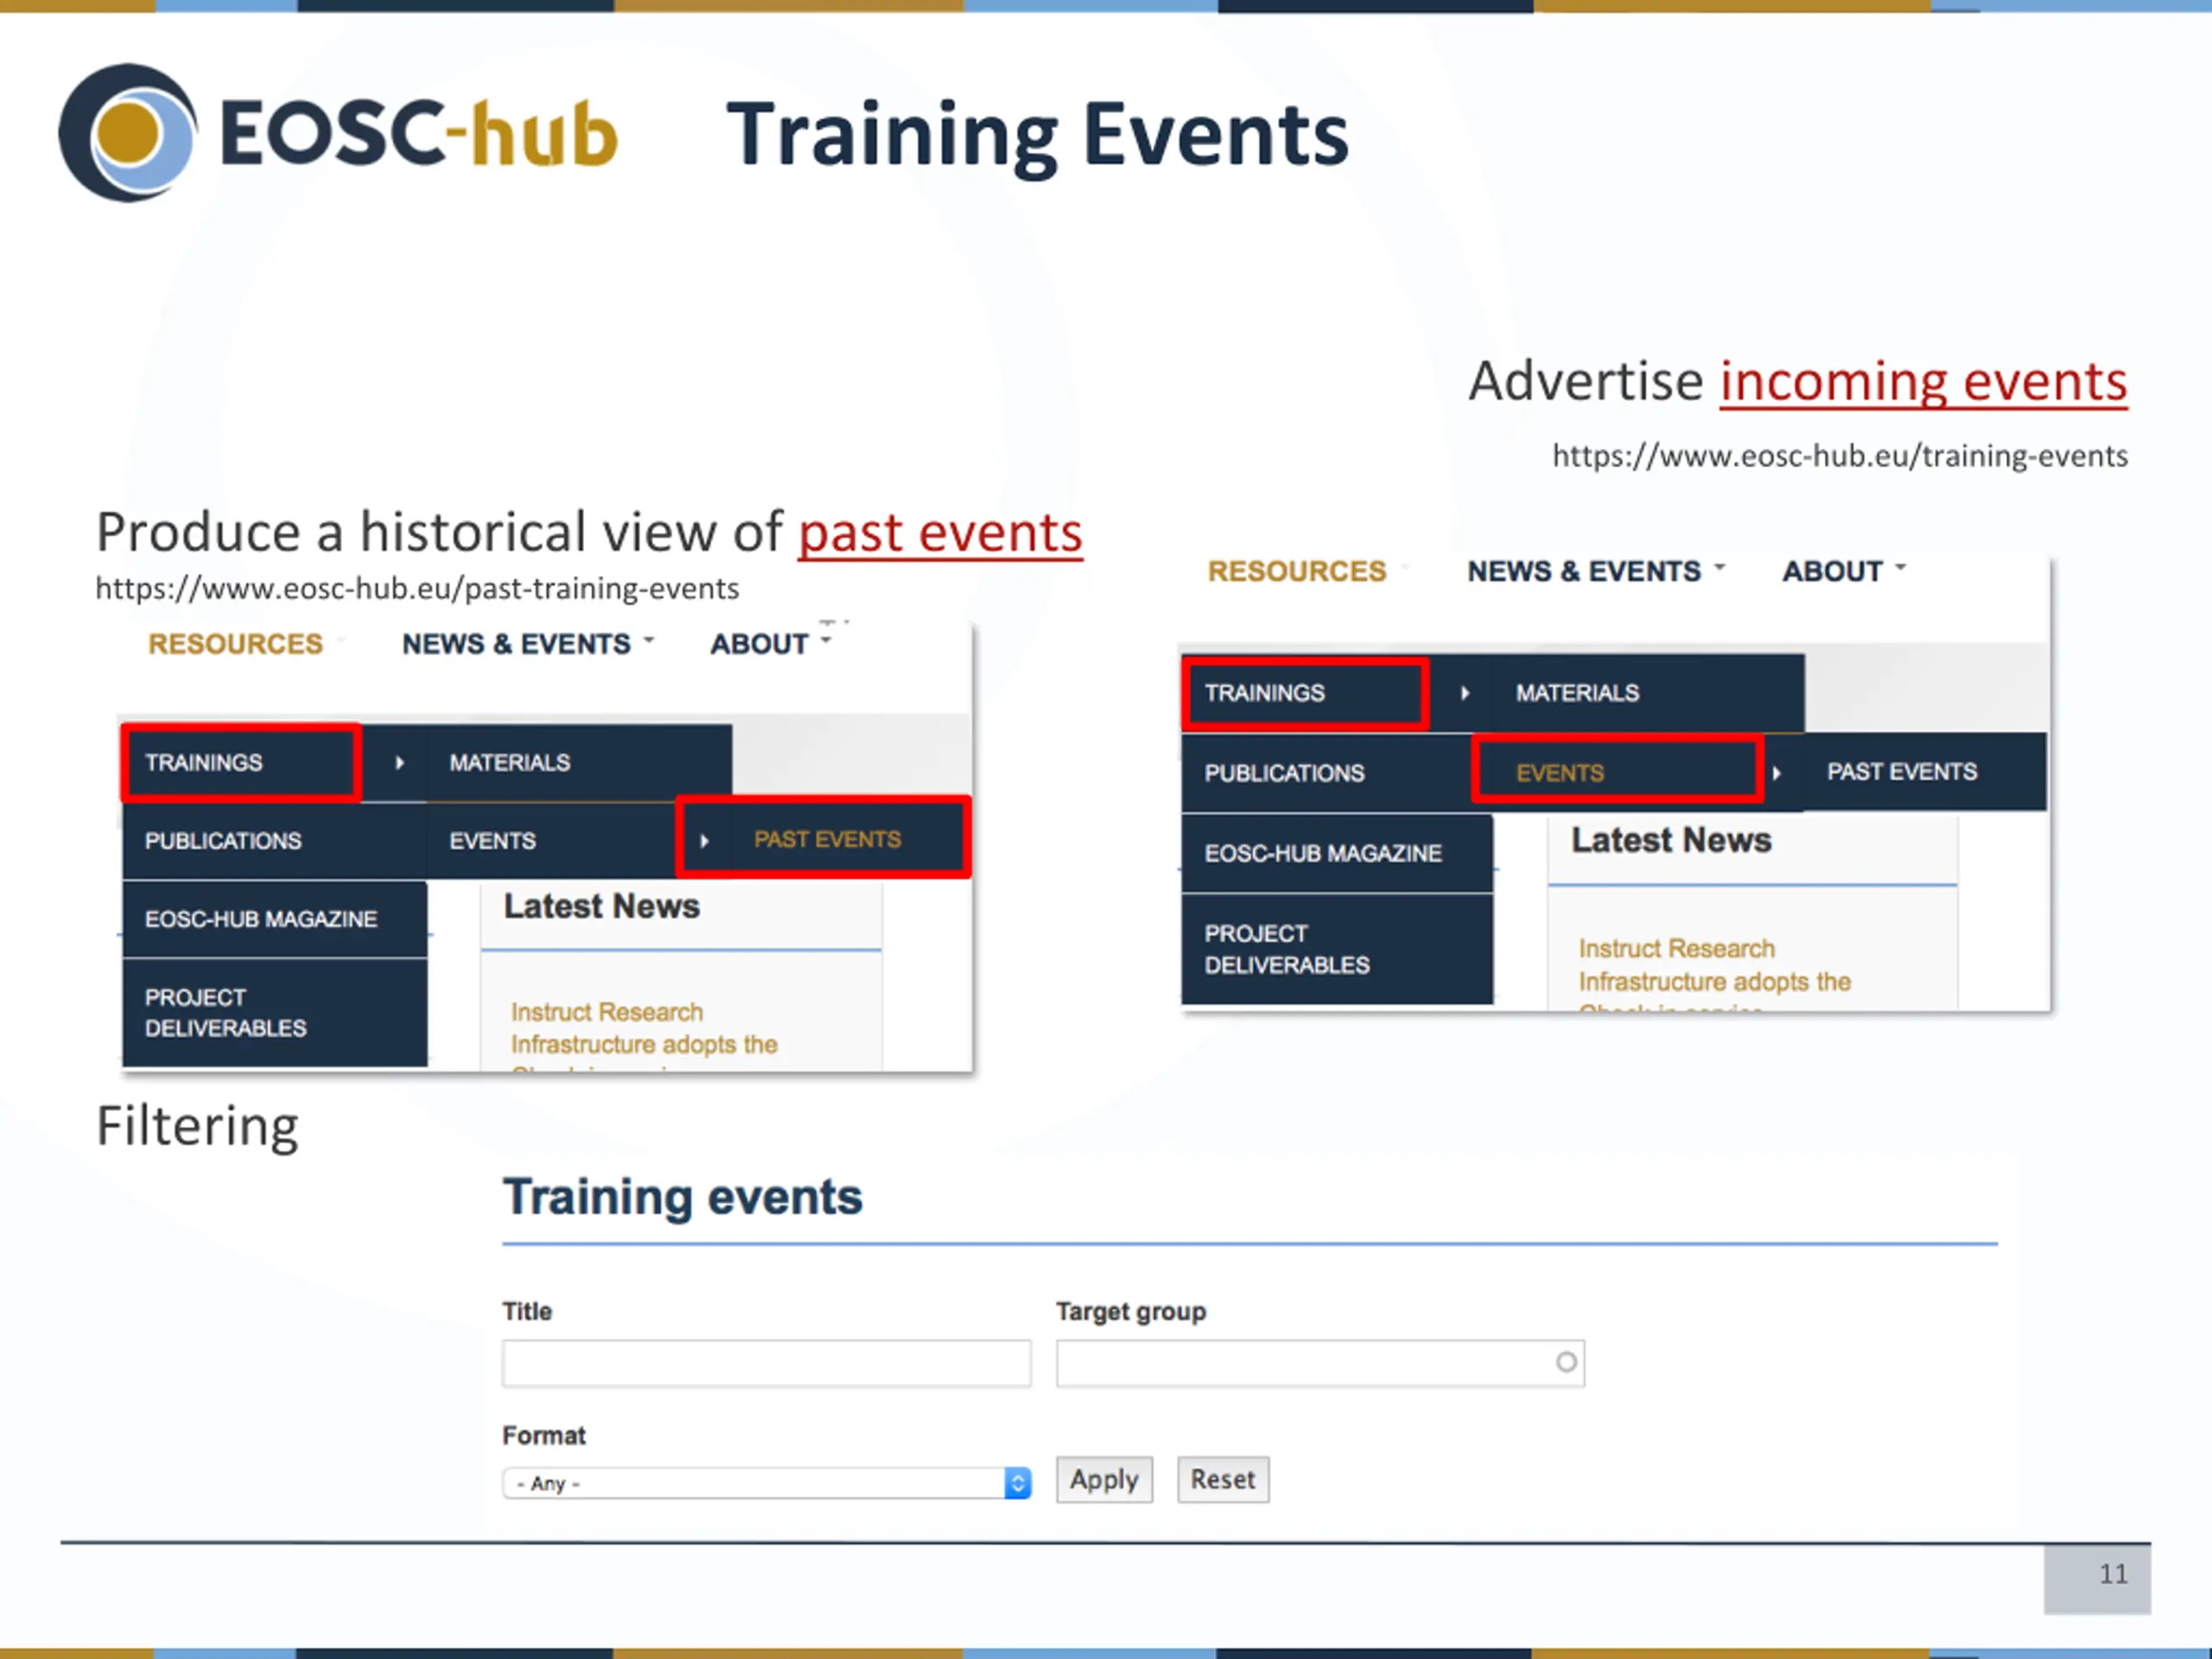Select TRAININGS item in left menu screenshot
The width and height of the screenshot is (2212, 1659).
coord(241,763)
